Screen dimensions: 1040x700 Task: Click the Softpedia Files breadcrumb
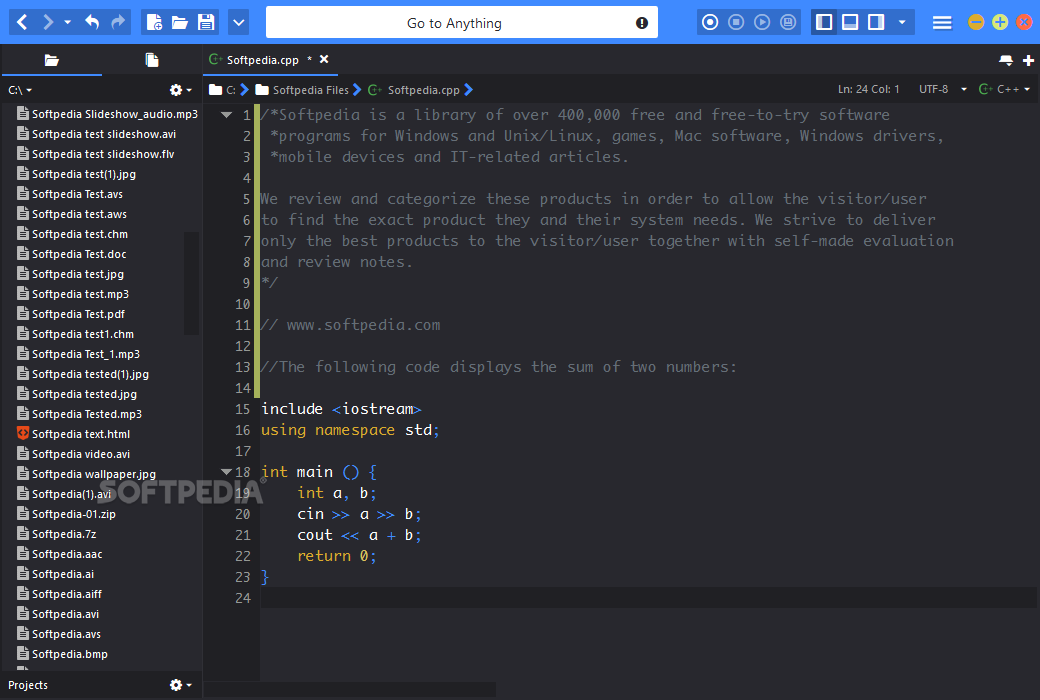point(302,90)
